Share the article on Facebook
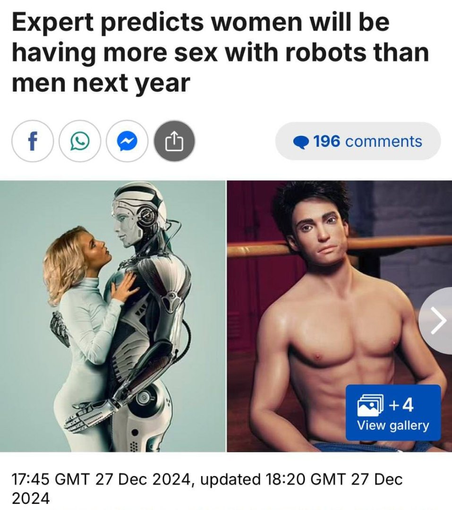452x510 pixels. click(32, 141)
